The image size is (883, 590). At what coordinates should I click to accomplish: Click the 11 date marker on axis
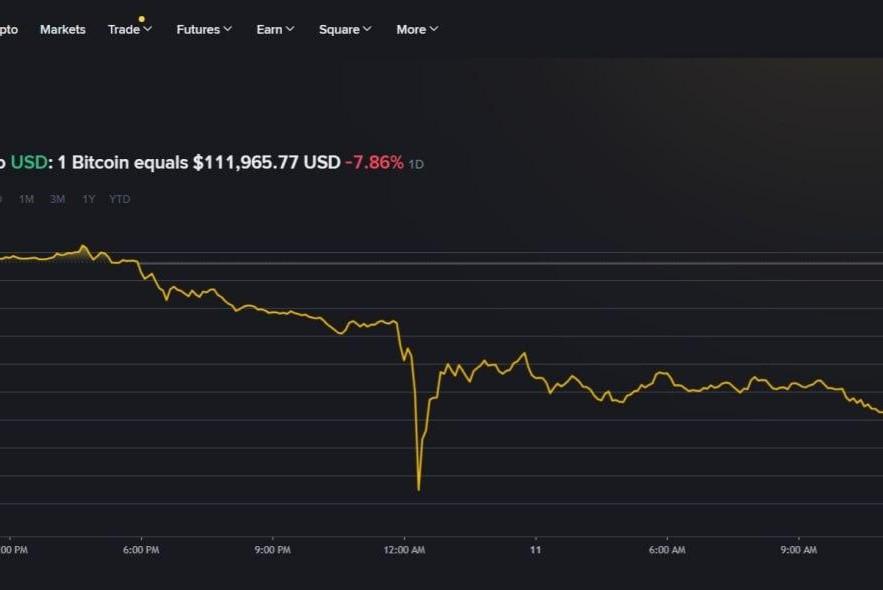click(535, 550)
